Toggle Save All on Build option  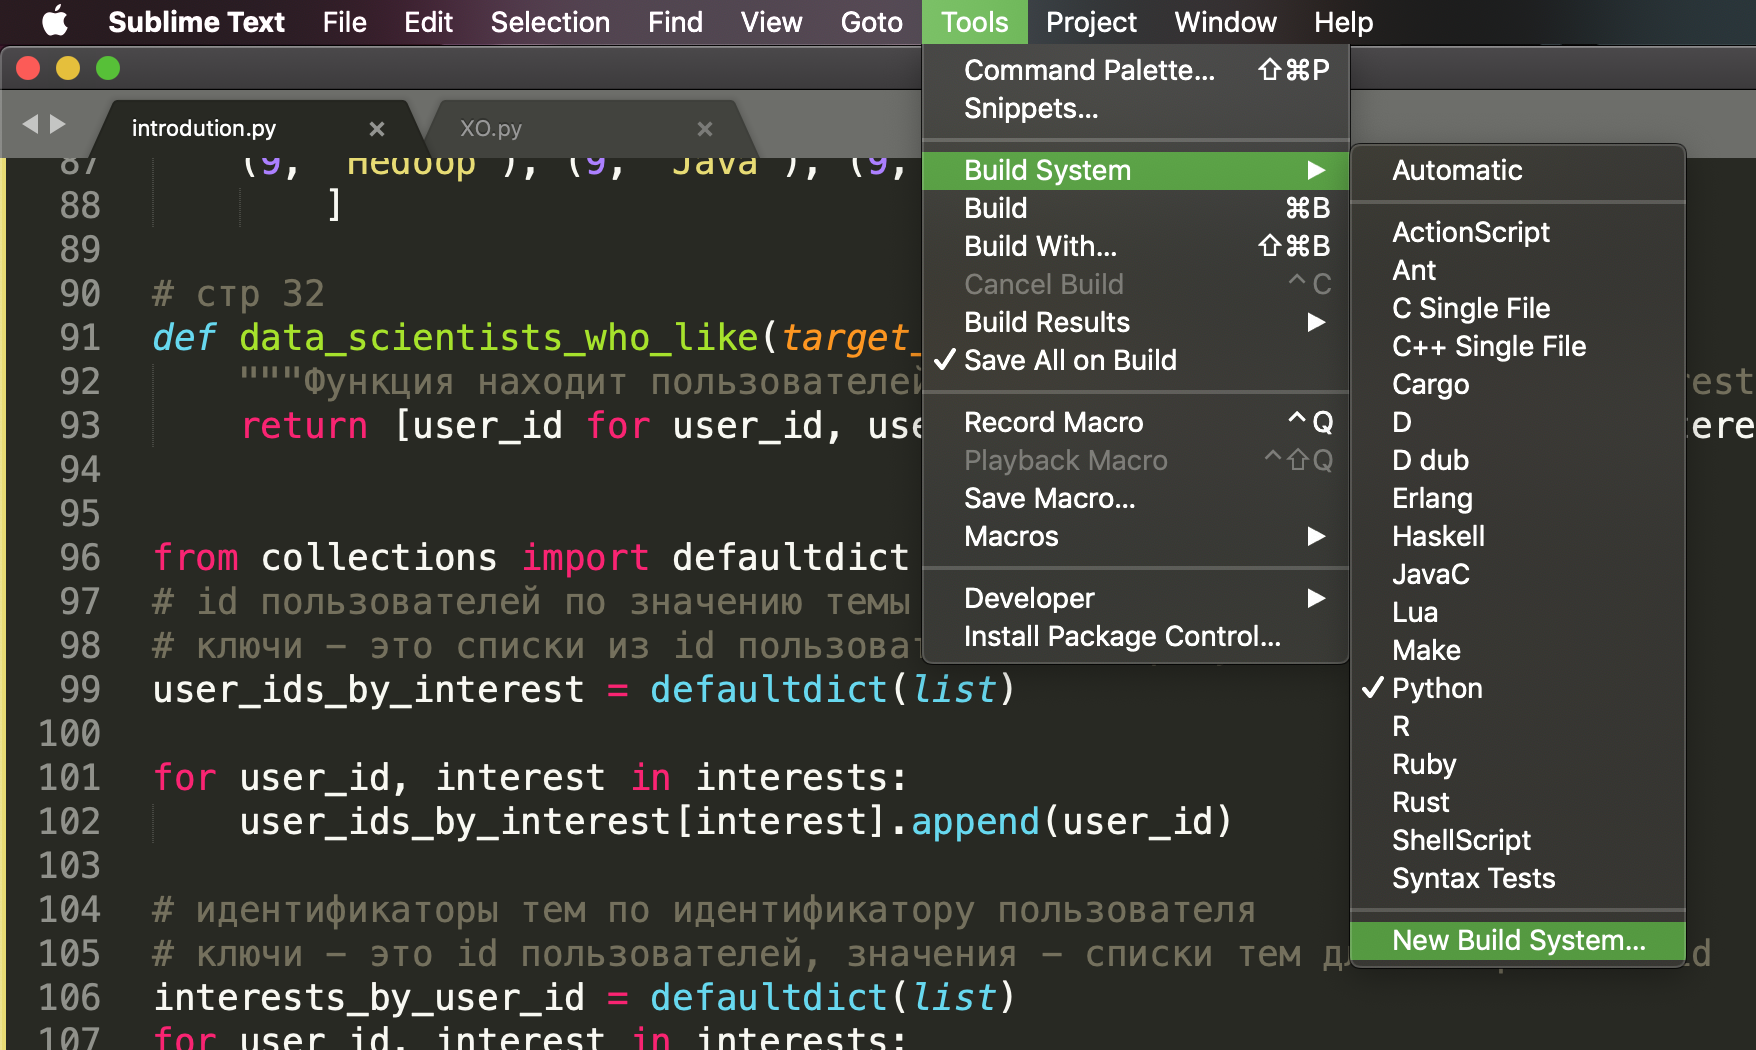click(x=1070, y=360)
